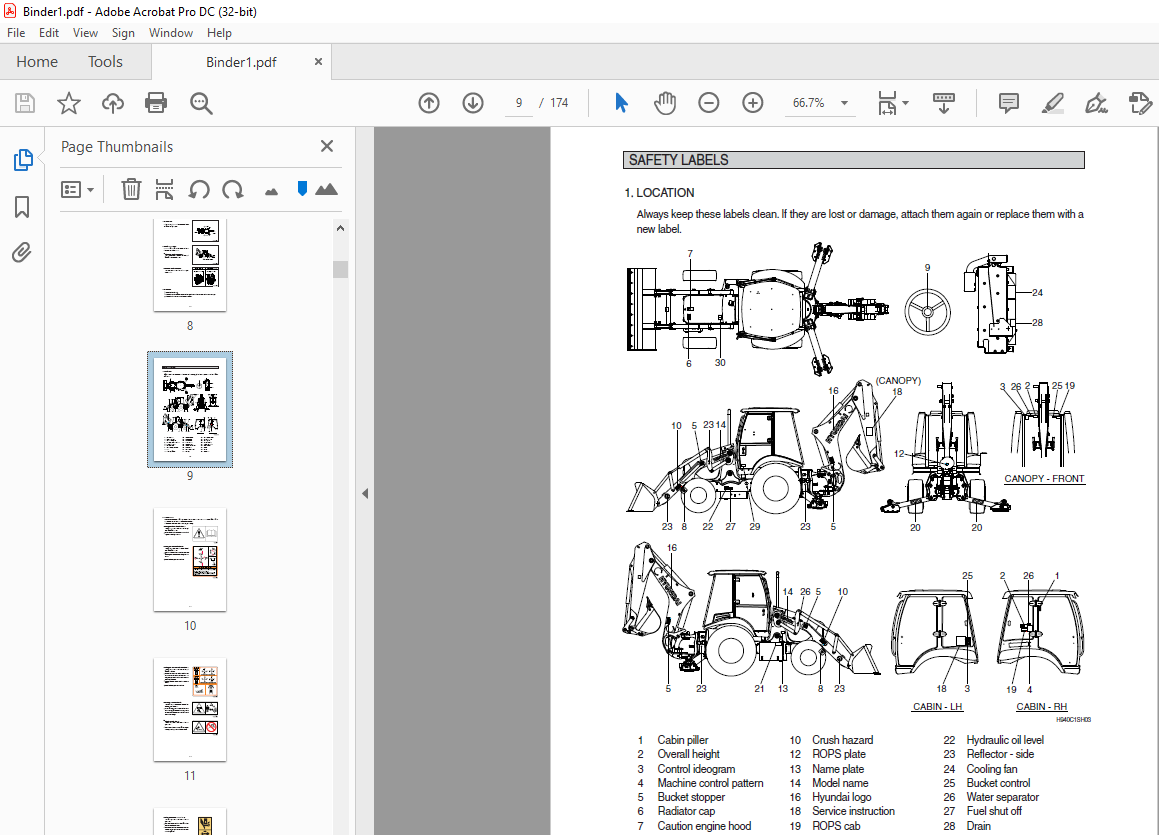The image size is (1159, 835).
Task: Click the fit-to-width page icon
Action: tap(887, 103)
